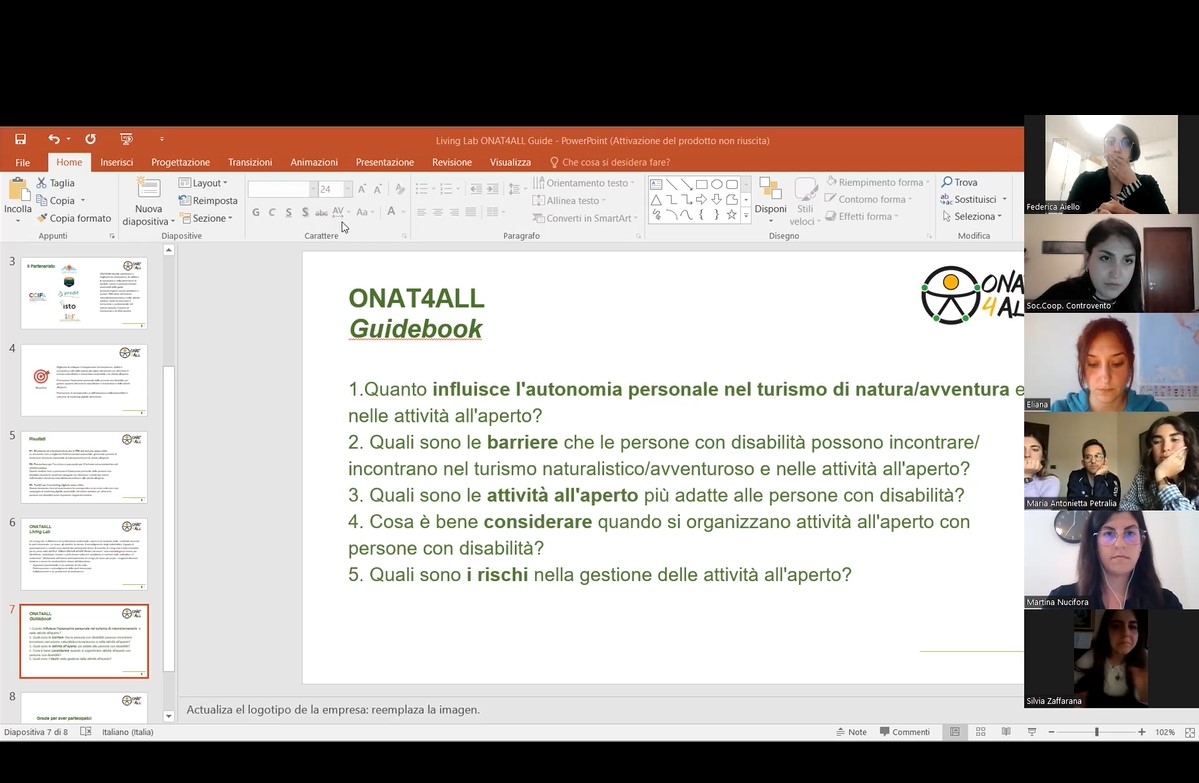
Task: Activate Copia formato painter
Action: click(73, 218)
